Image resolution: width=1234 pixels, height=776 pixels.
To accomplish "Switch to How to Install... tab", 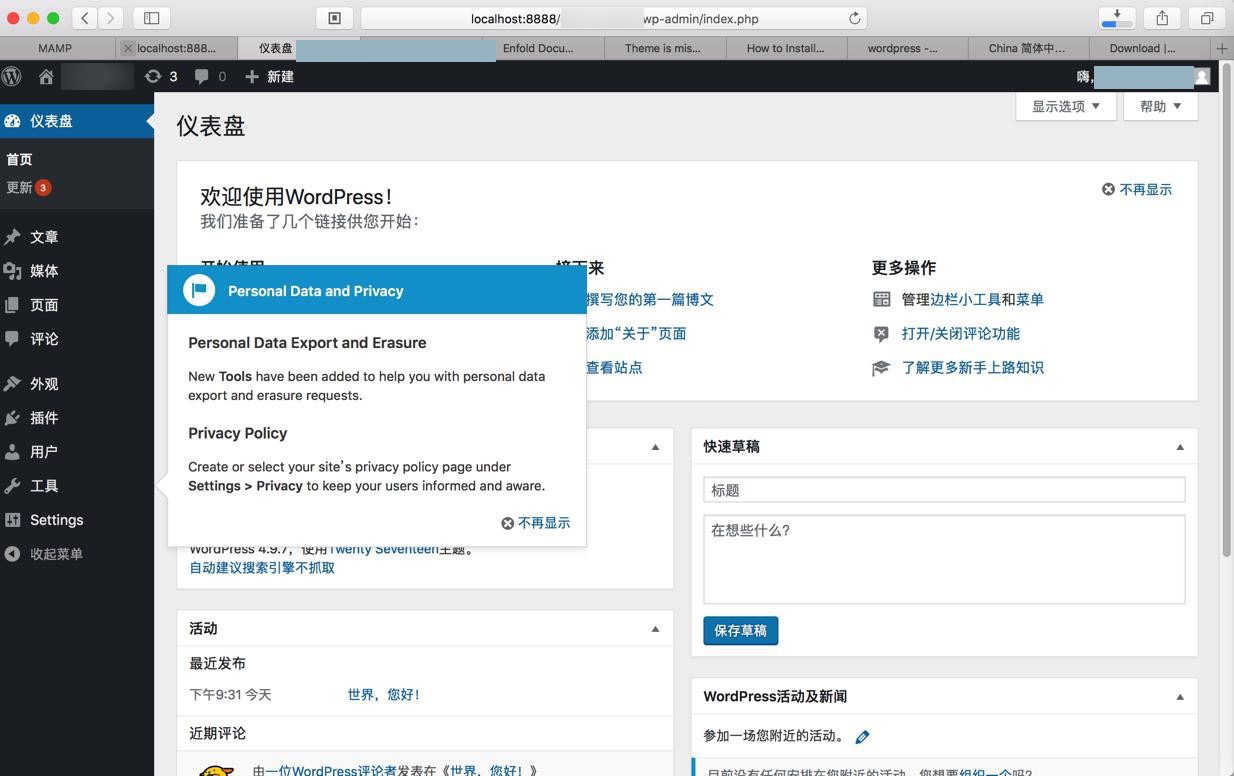I will [x=786, y=48].
